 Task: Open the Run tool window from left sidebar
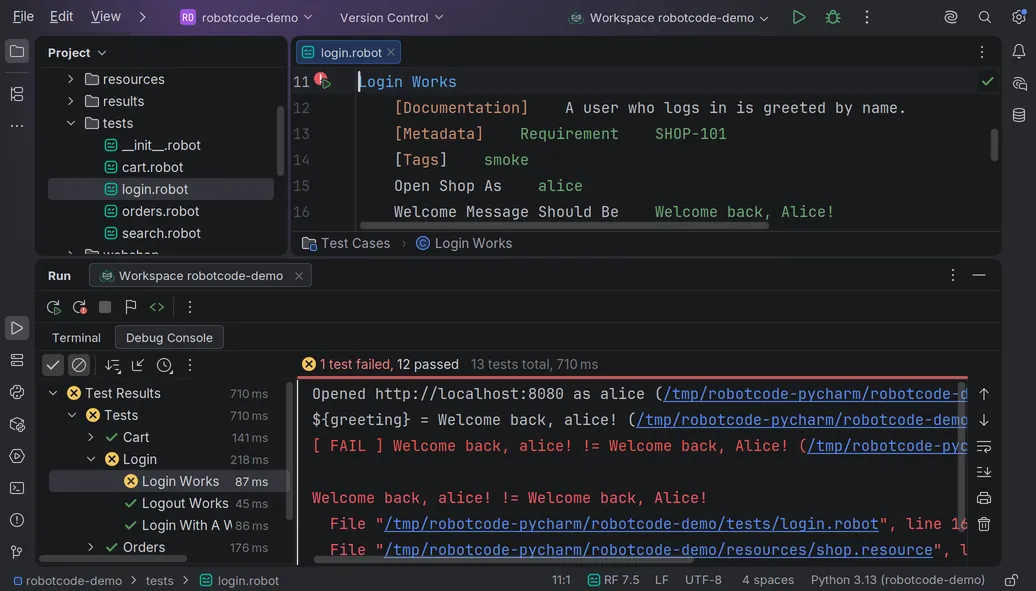click(17, 328)
